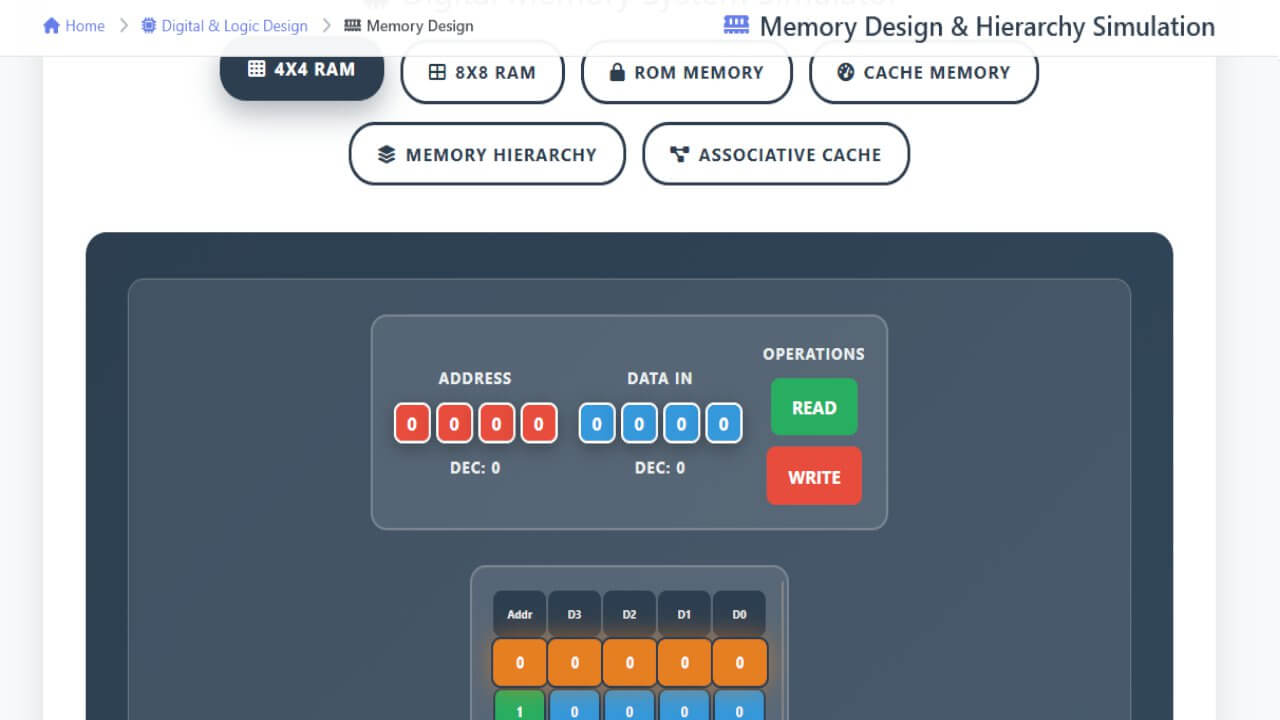Open the Digital & Logic Design breadcrumb link

click(234, 26)
